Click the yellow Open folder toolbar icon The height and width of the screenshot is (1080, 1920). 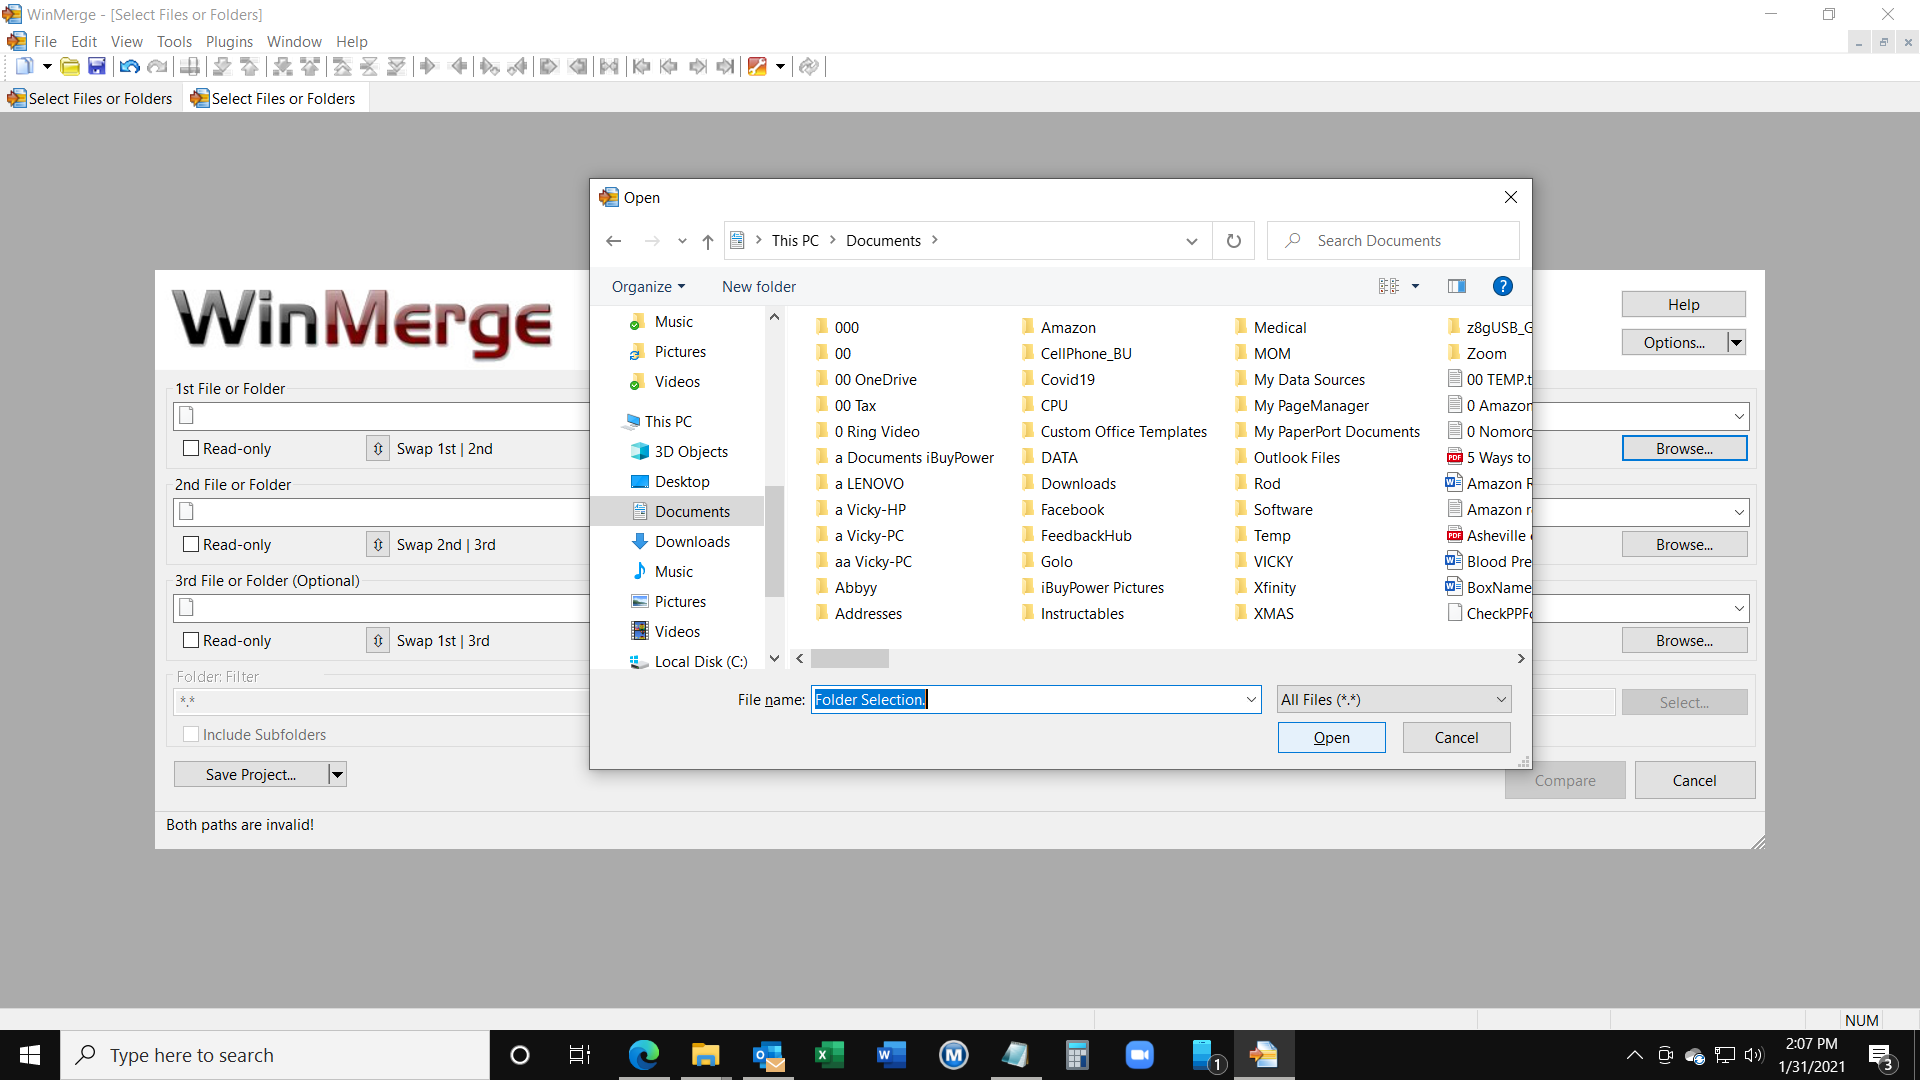pyautogui.click(x=70, y=66)
